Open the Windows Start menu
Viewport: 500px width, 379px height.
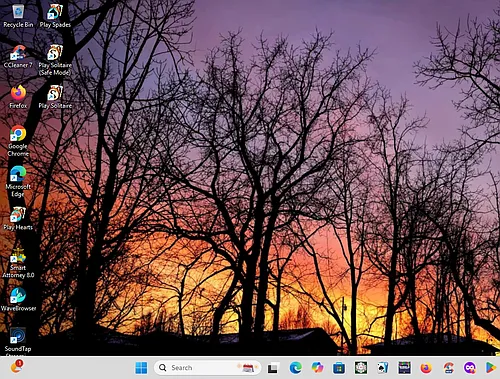pyautogui.click(x=141, y=368)
